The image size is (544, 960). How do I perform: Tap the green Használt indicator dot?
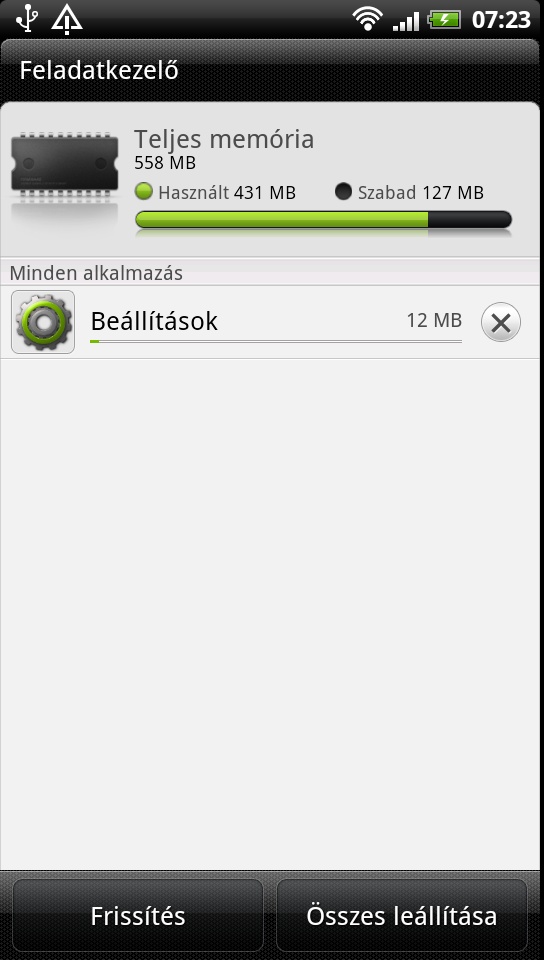click(x=143, y=192)
